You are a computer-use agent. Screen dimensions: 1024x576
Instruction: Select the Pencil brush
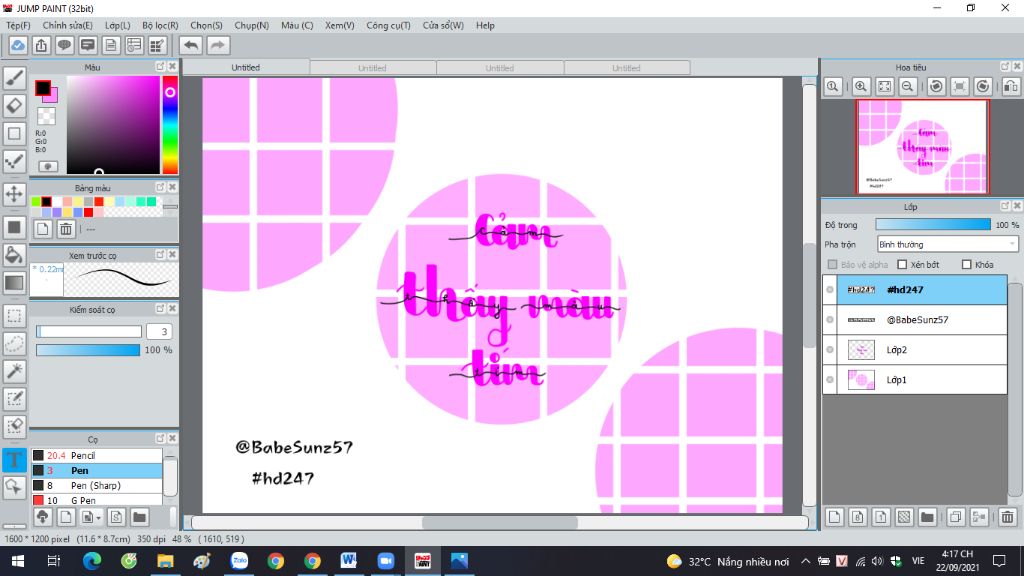[x=97, y=455]
